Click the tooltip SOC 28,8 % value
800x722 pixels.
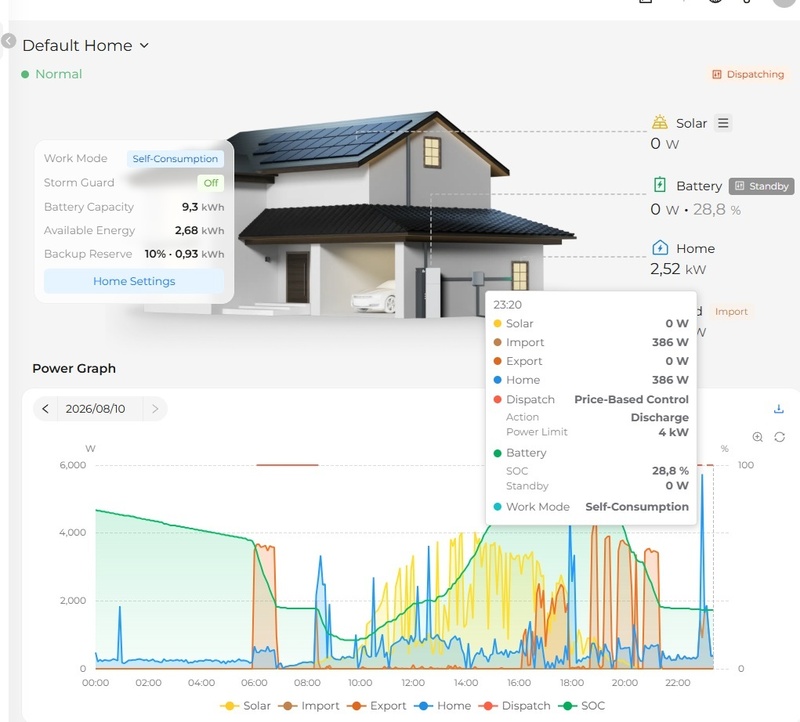[x=670, y=470]
